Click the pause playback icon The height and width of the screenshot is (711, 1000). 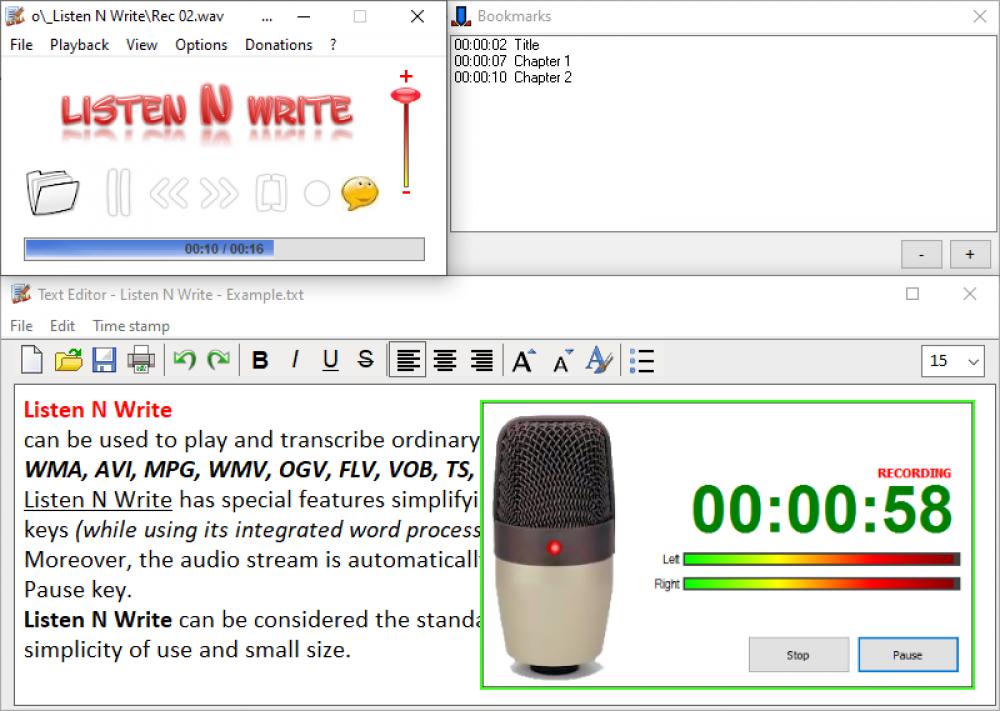[117, 190]
